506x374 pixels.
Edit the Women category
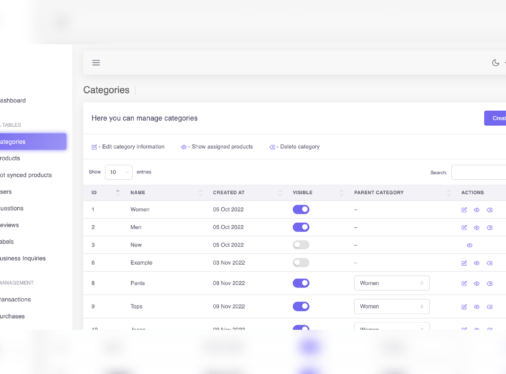coord(464,210)
